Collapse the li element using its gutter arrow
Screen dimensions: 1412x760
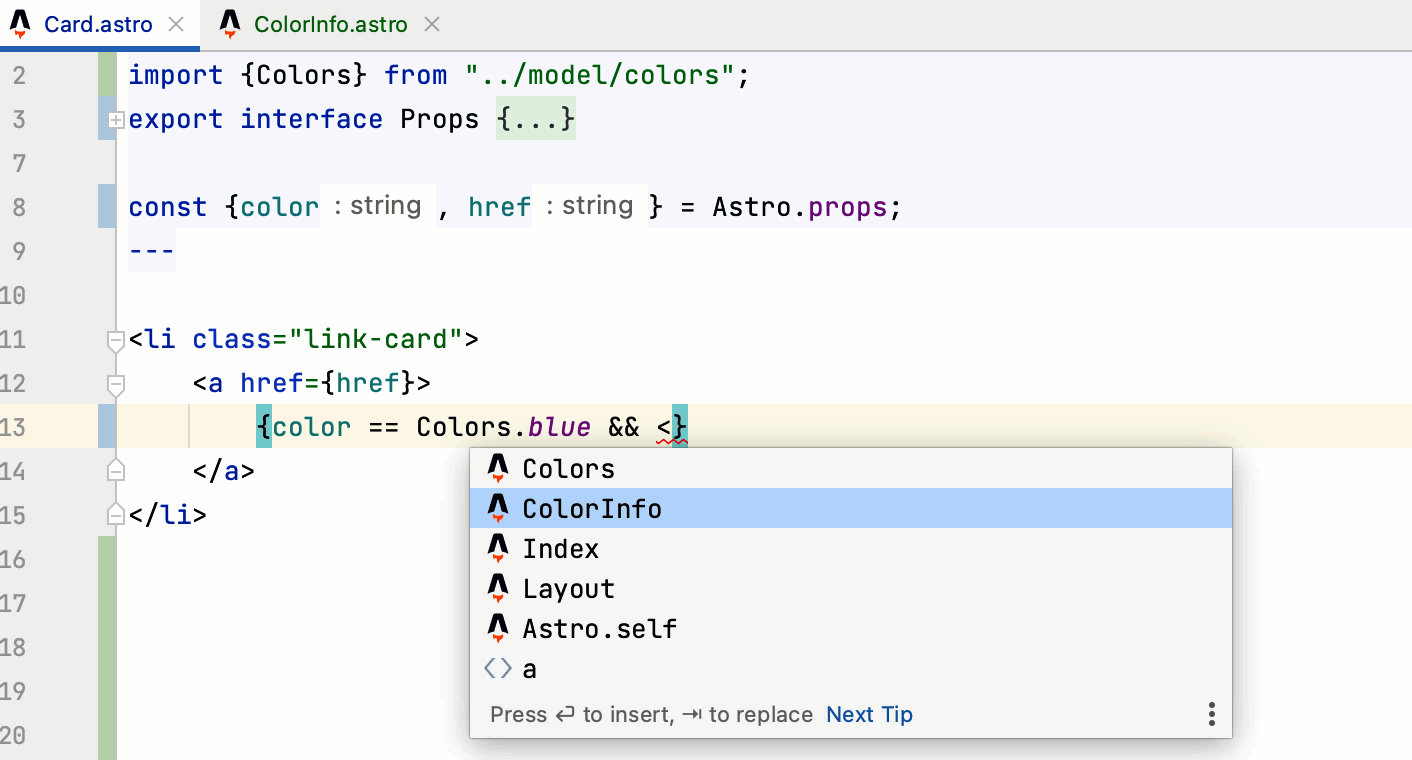(x=114, y=339)
